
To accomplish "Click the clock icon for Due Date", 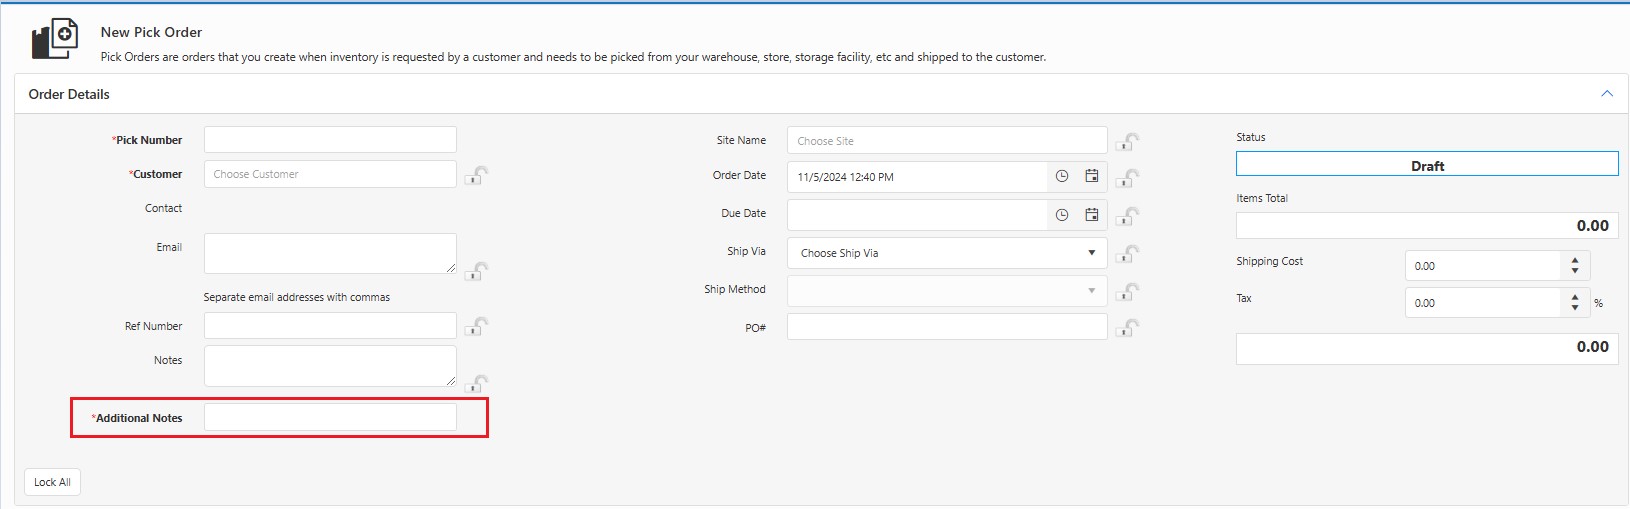I will [1062, 215].
